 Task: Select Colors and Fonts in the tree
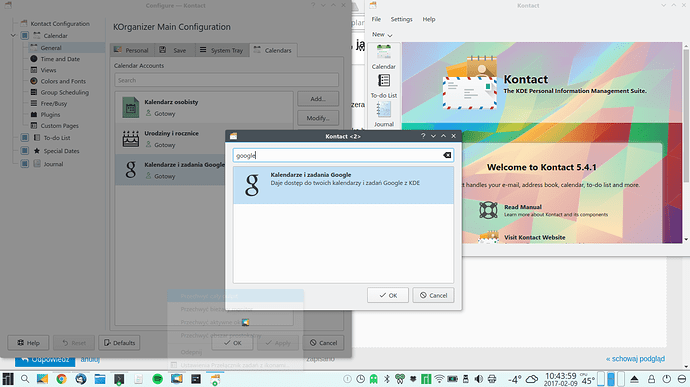(63, 81)
